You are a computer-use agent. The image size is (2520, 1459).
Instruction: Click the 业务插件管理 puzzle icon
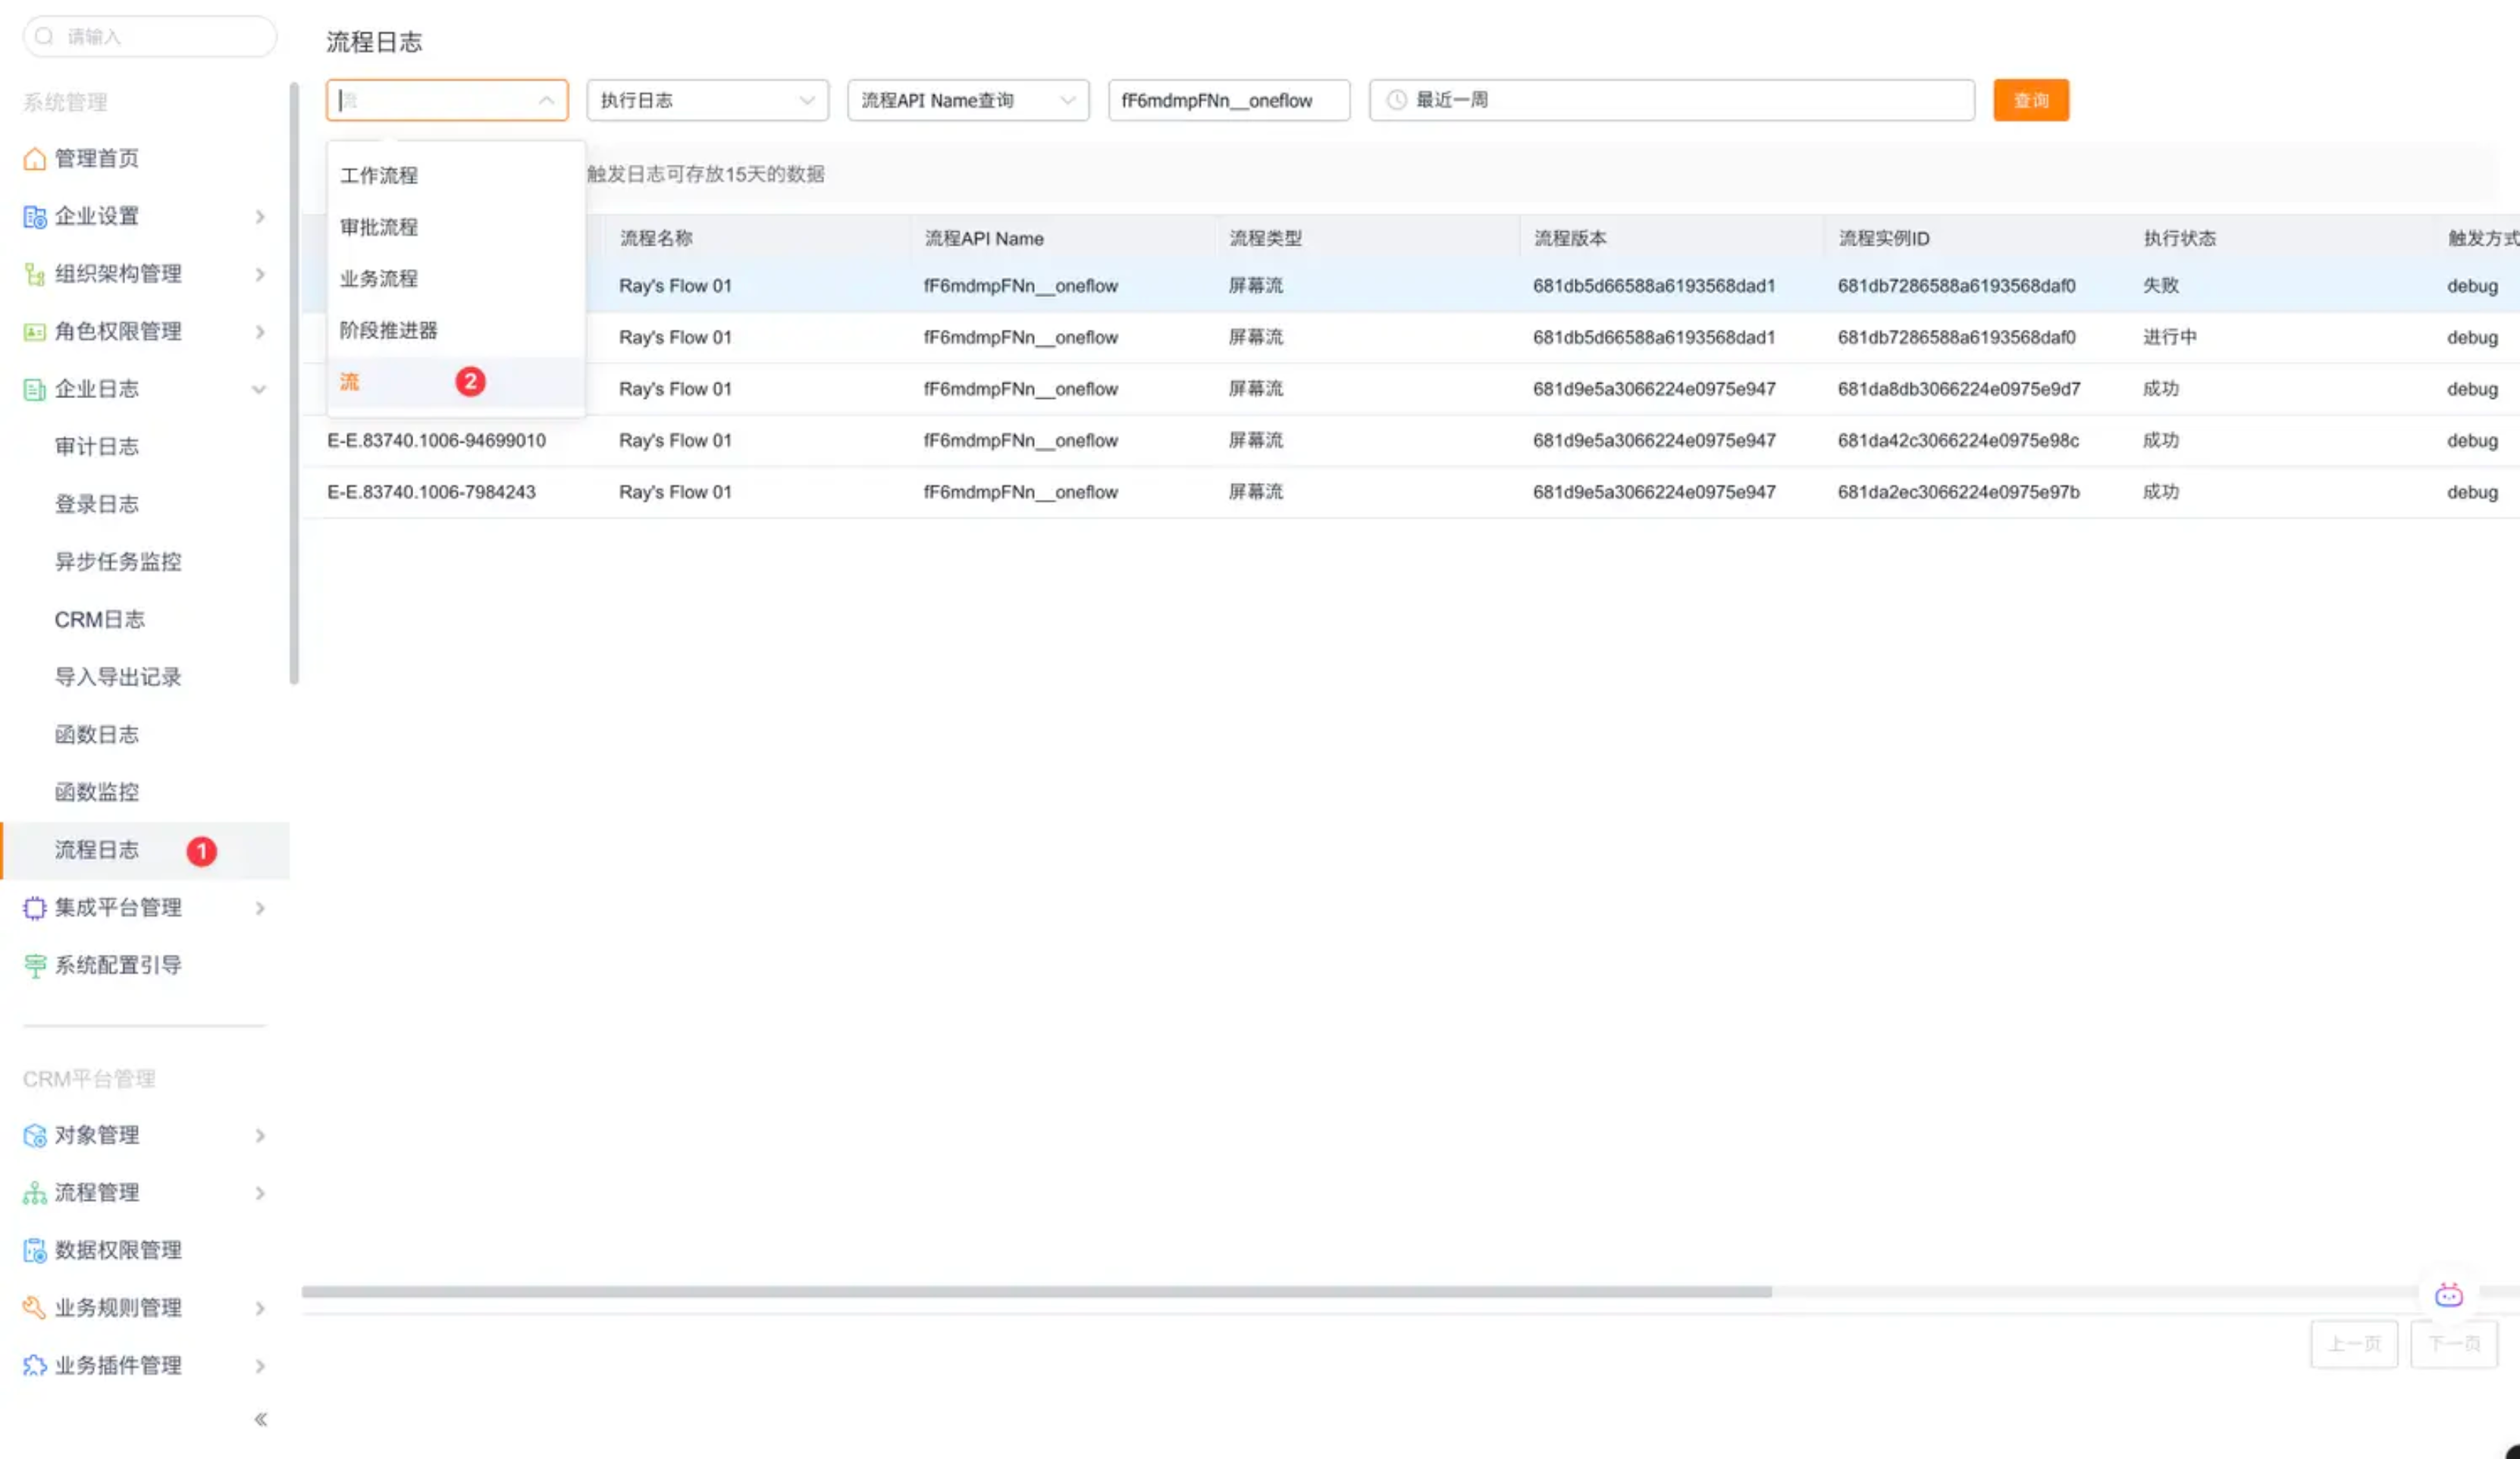(34, 1366)
